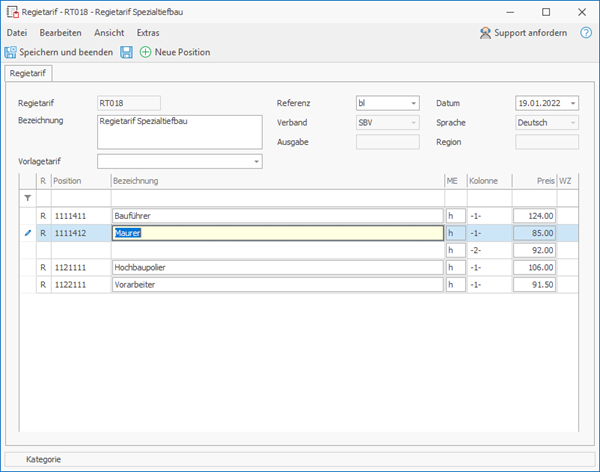The height and width of the screenshot is (472, 600).
Task: Click the filter funnel icon in grid
Action: (28, 198)
